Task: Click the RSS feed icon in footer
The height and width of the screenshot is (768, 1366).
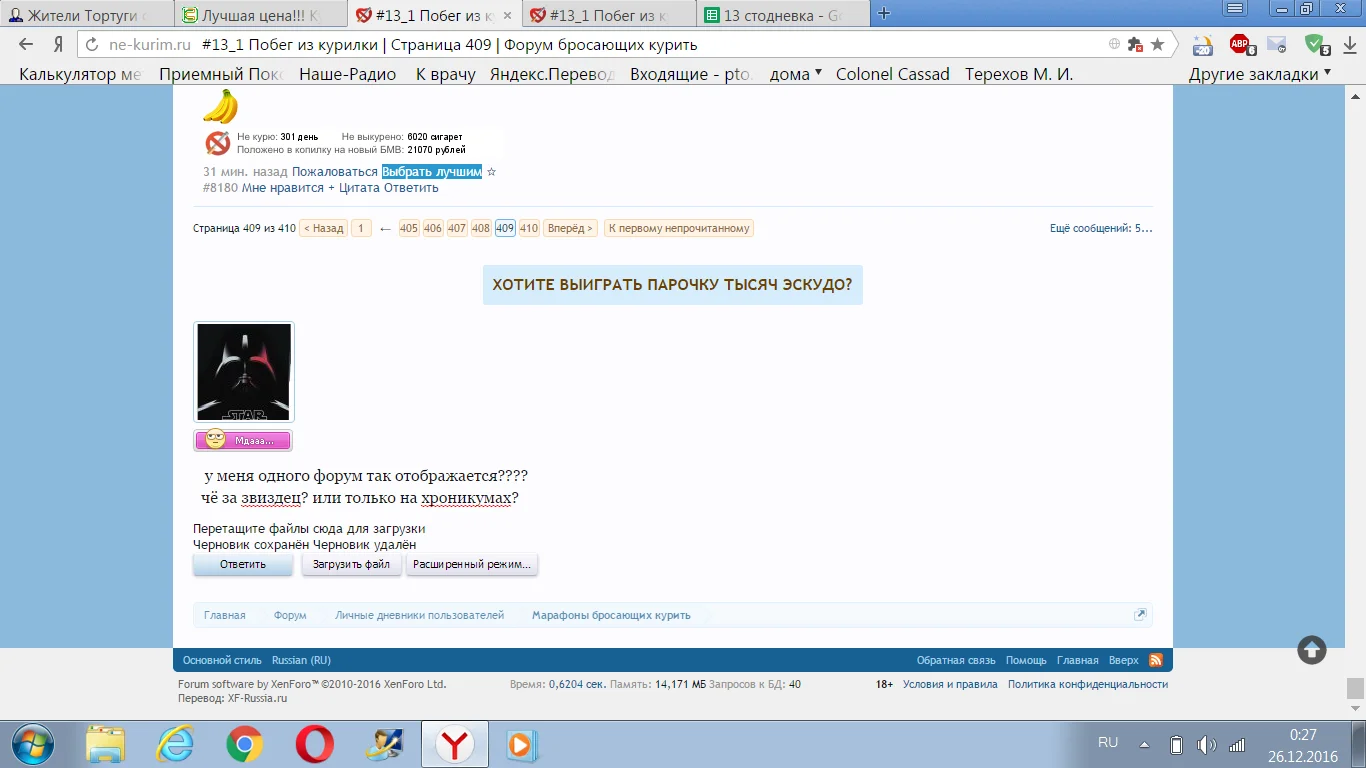Action: pyautogui.click(x=1155, y=660)
